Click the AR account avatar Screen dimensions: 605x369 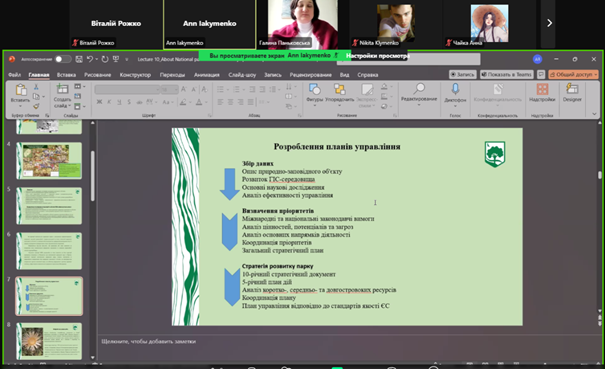(x=537, y=59)
